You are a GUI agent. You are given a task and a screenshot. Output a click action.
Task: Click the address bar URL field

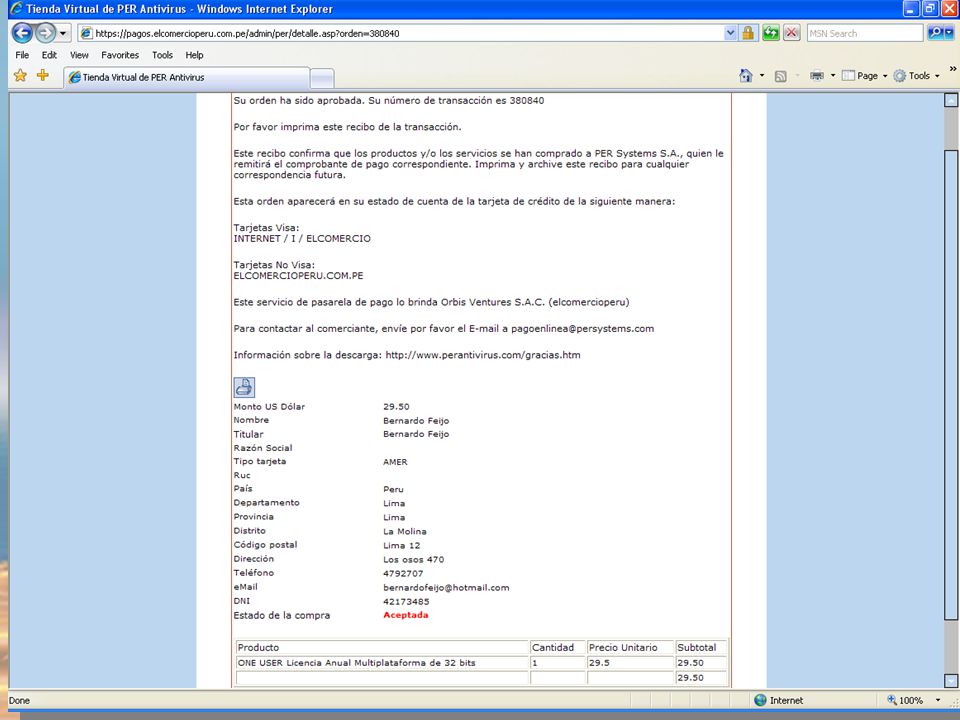click(x=401, y=33)
